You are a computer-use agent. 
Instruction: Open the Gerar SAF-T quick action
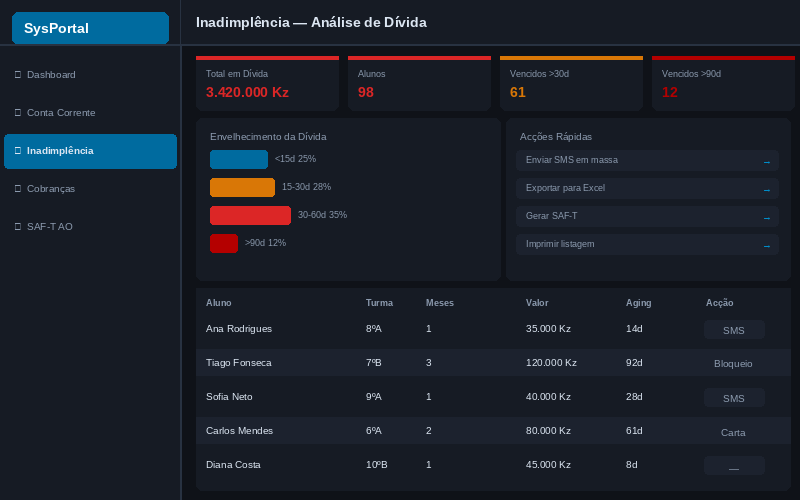647,216
